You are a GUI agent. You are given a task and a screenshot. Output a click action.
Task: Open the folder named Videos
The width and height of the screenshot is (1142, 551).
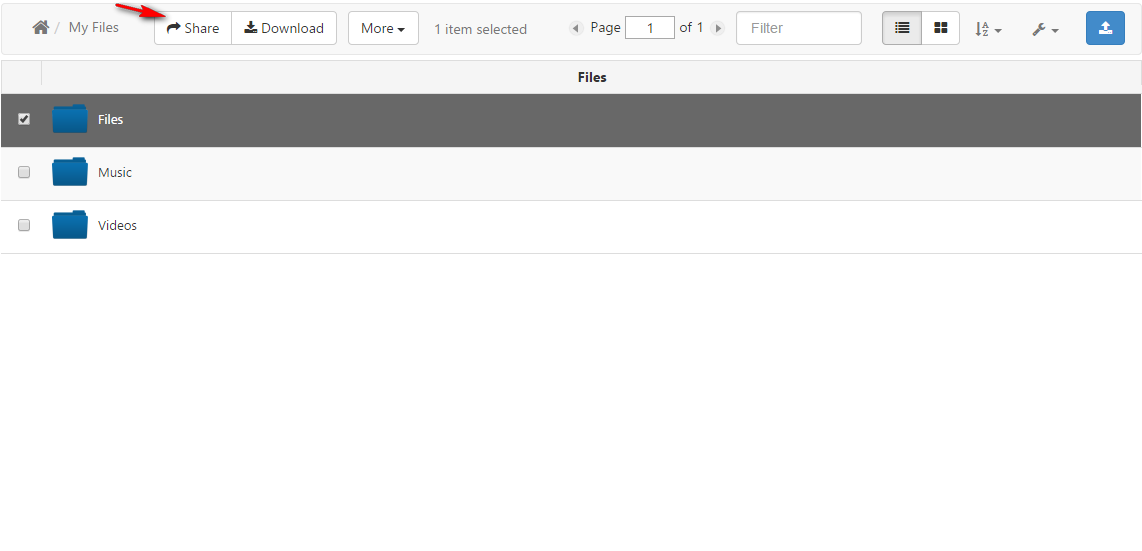click(x=117, y=226)
